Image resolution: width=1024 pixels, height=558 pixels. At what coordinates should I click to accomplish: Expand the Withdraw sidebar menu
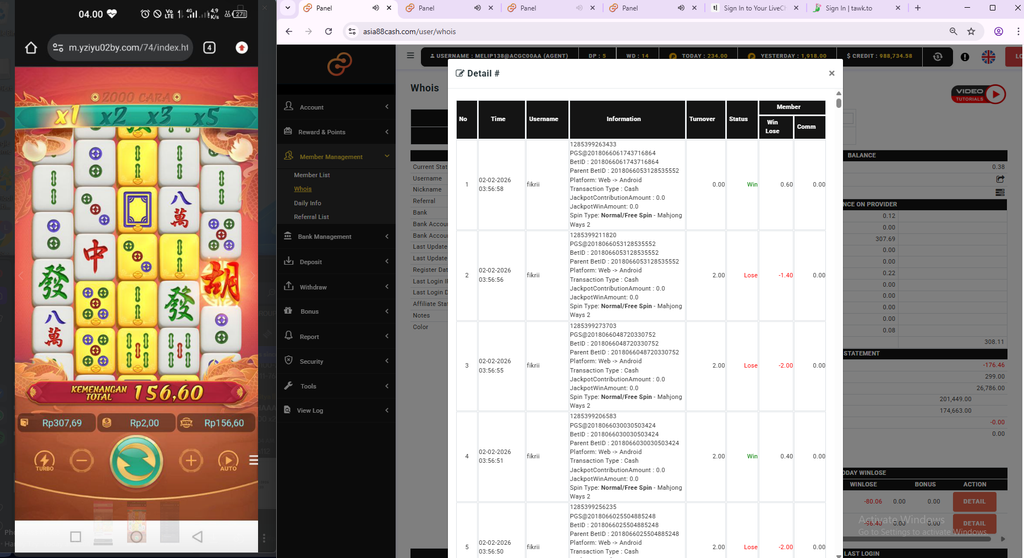337,287
